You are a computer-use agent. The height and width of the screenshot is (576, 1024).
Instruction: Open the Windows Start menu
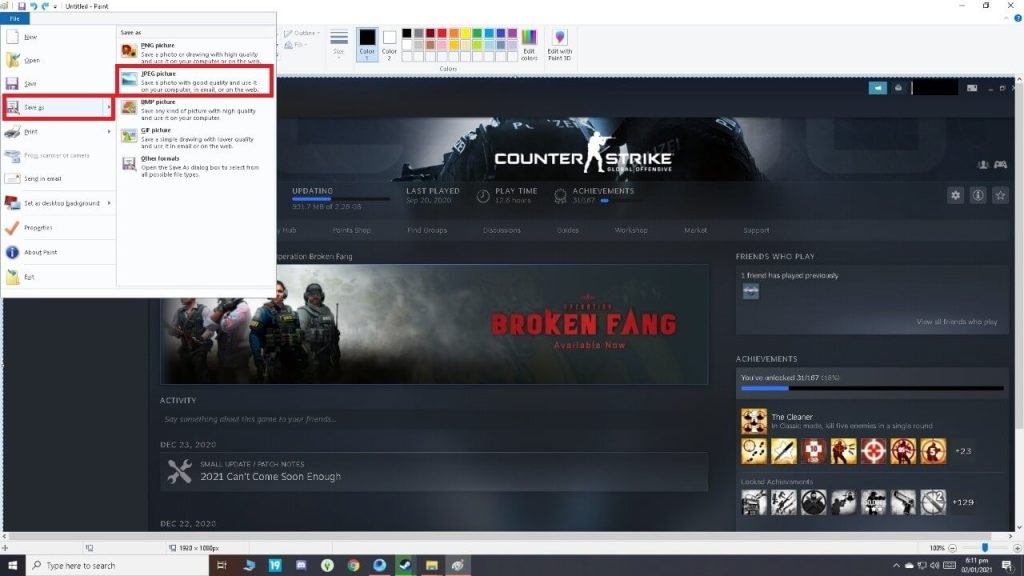(x=12, y=566)
